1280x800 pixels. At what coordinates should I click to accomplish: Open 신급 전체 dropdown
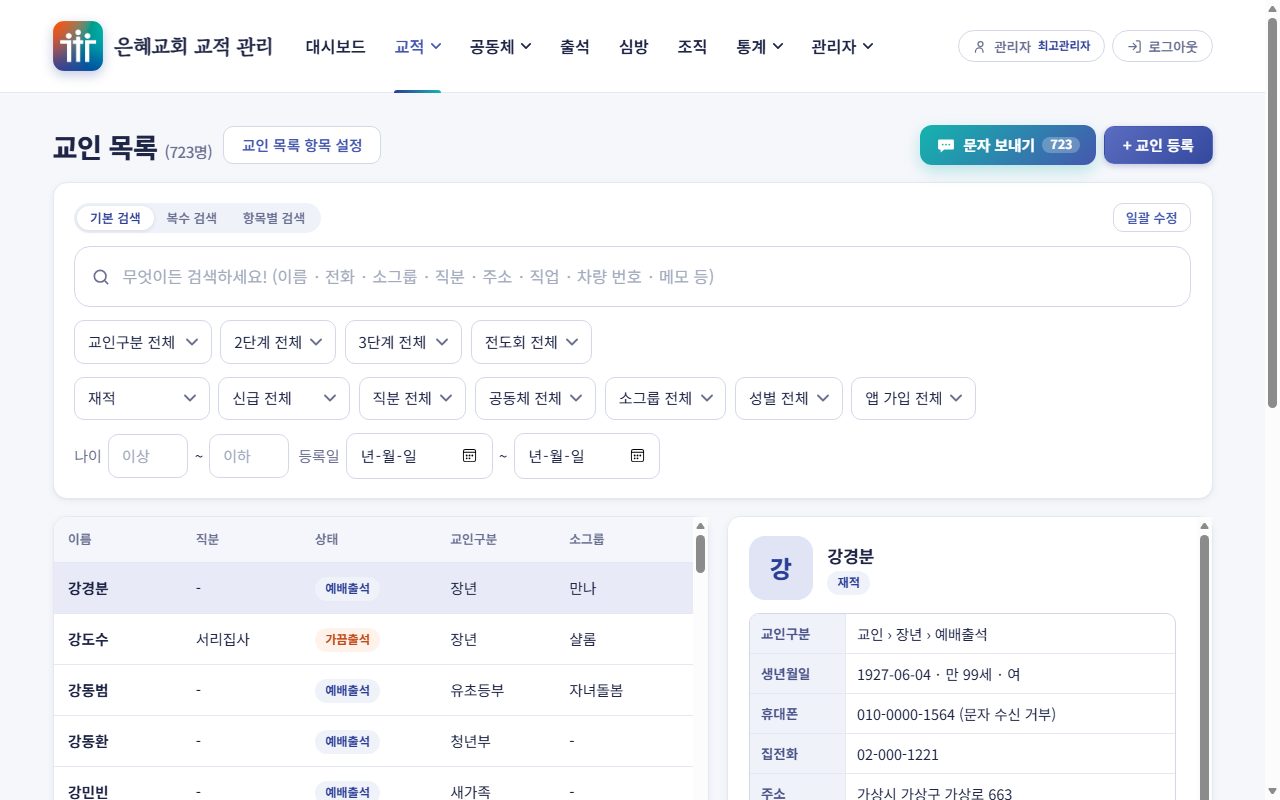pyautogui.click(x=284, y=398)
